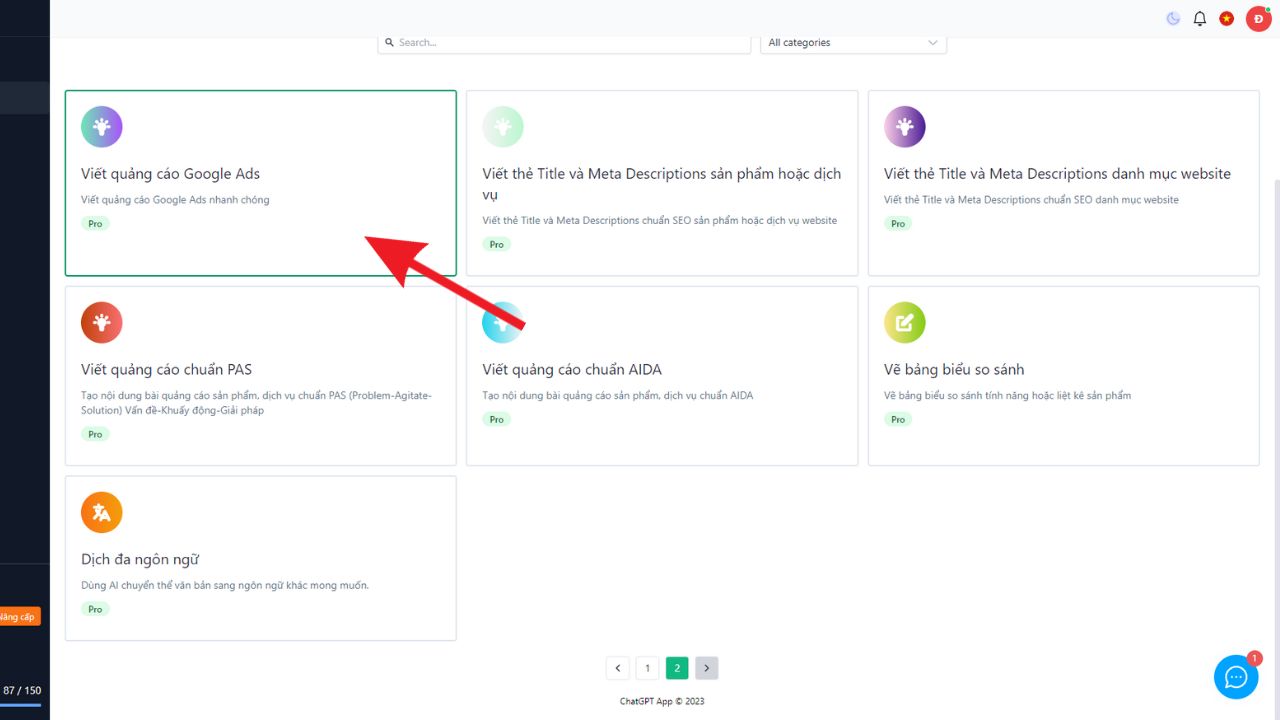Go to page 1
1280x720 pixels.
point(647,668)
